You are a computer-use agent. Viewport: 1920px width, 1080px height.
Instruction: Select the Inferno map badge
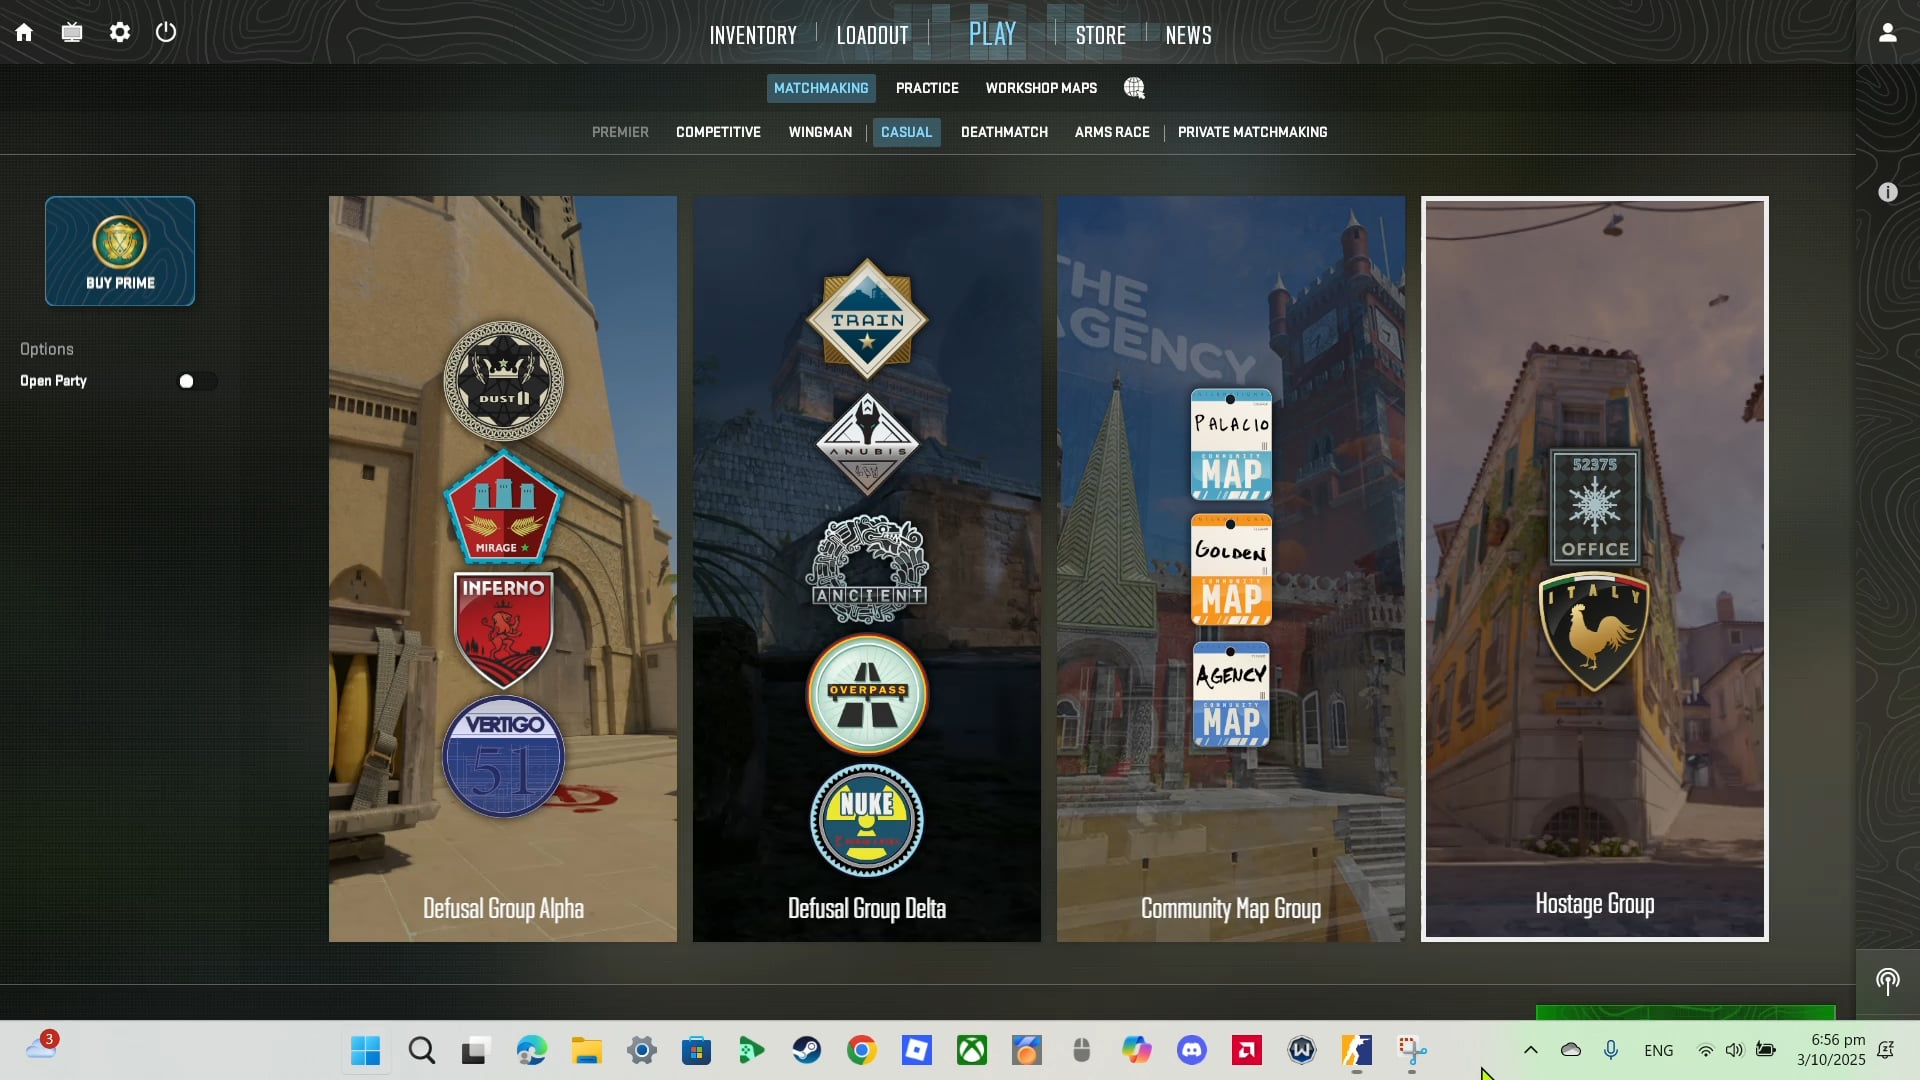[503, 630]
